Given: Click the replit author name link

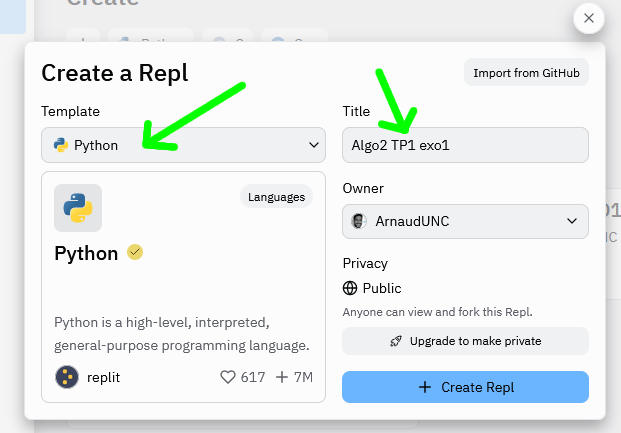Looking at the screenshot, I should pos(106,377).
